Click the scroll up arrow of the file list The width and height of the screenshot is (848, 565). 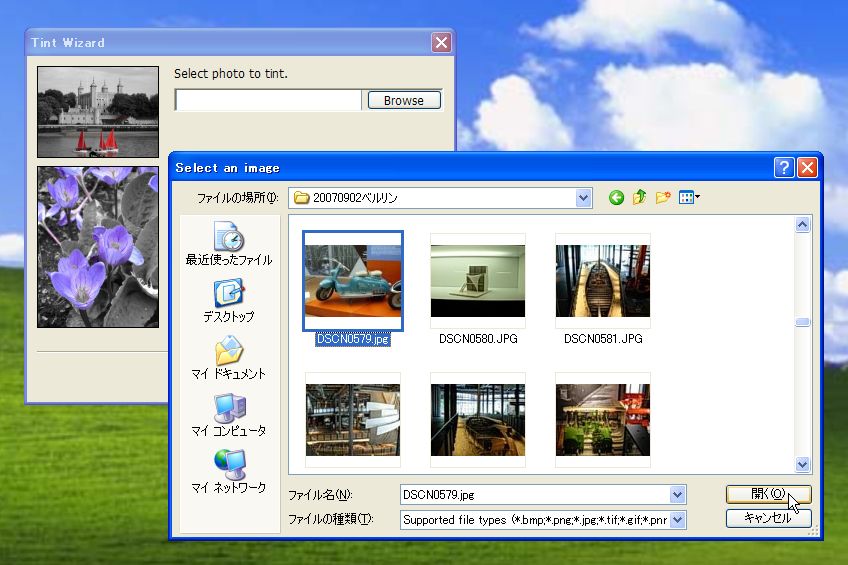point(803,224)
